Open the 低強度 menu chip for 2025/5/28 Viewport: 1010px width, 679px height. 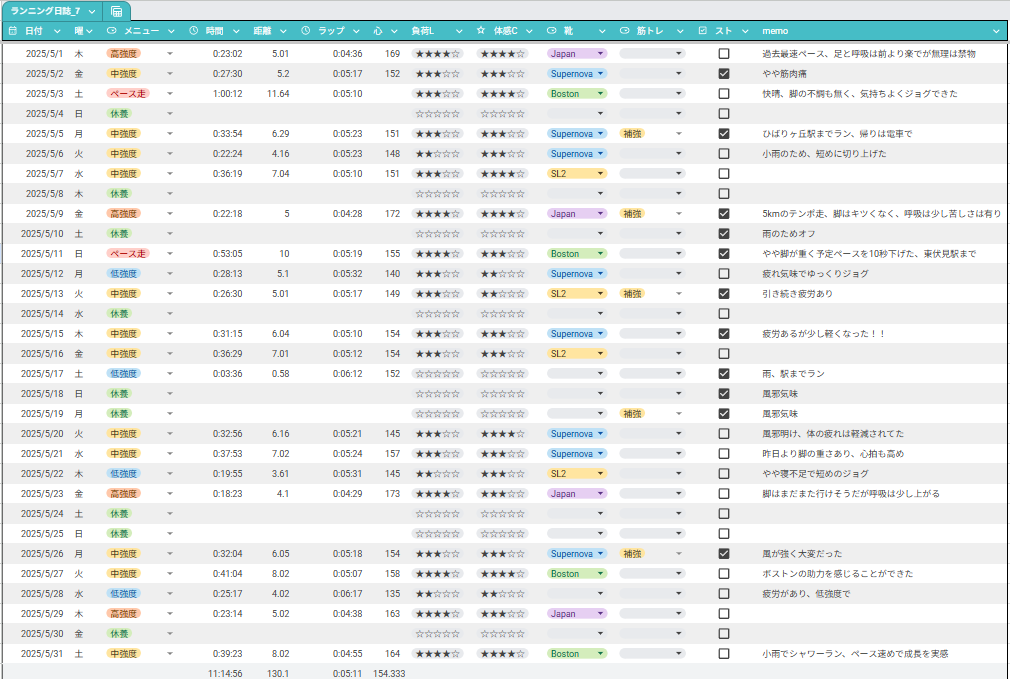click(123, 593)
